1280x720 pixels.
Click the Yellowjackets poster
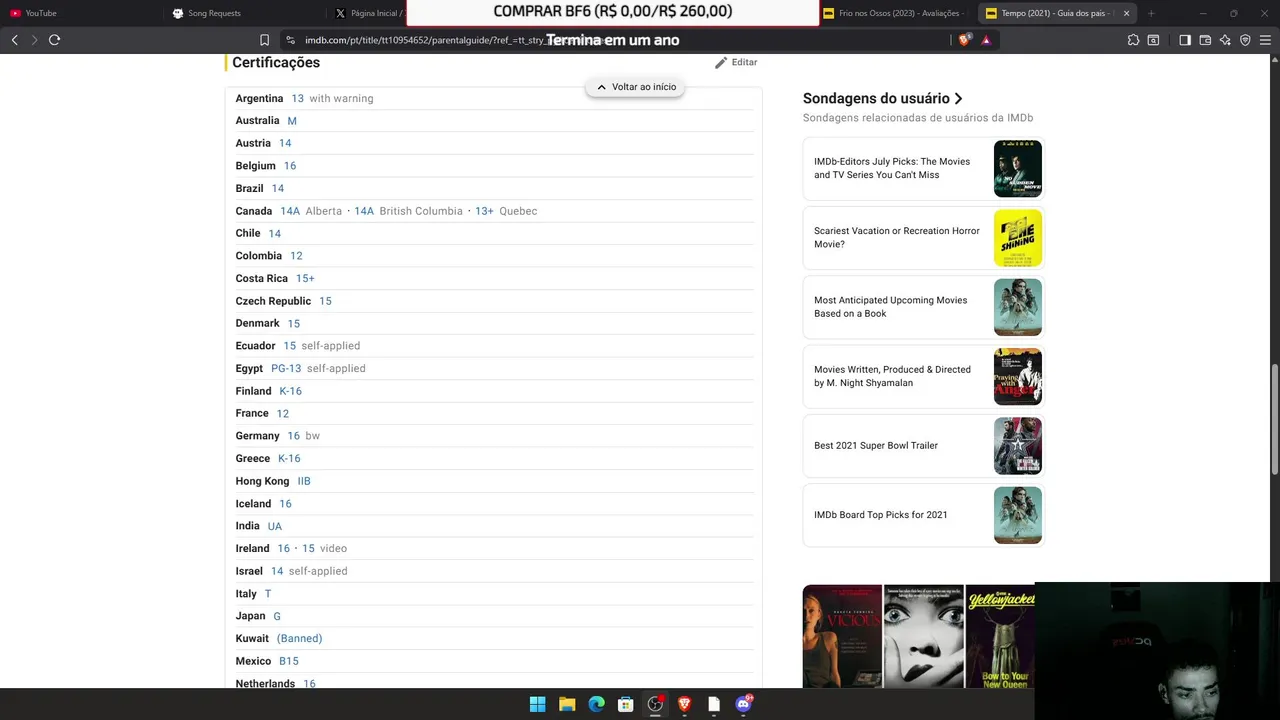click(x=1000, y=636)
